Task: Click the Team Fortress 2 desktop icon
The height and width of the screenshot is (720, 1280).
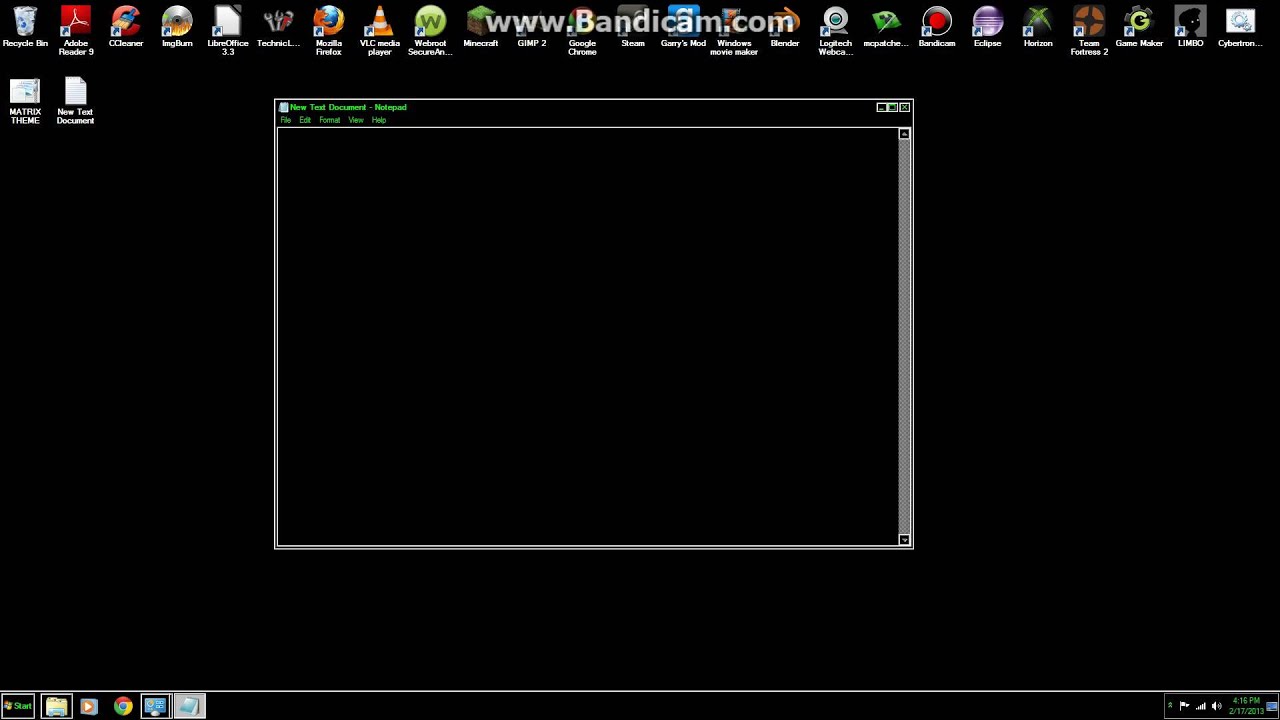Action: tap(1089, 31)
